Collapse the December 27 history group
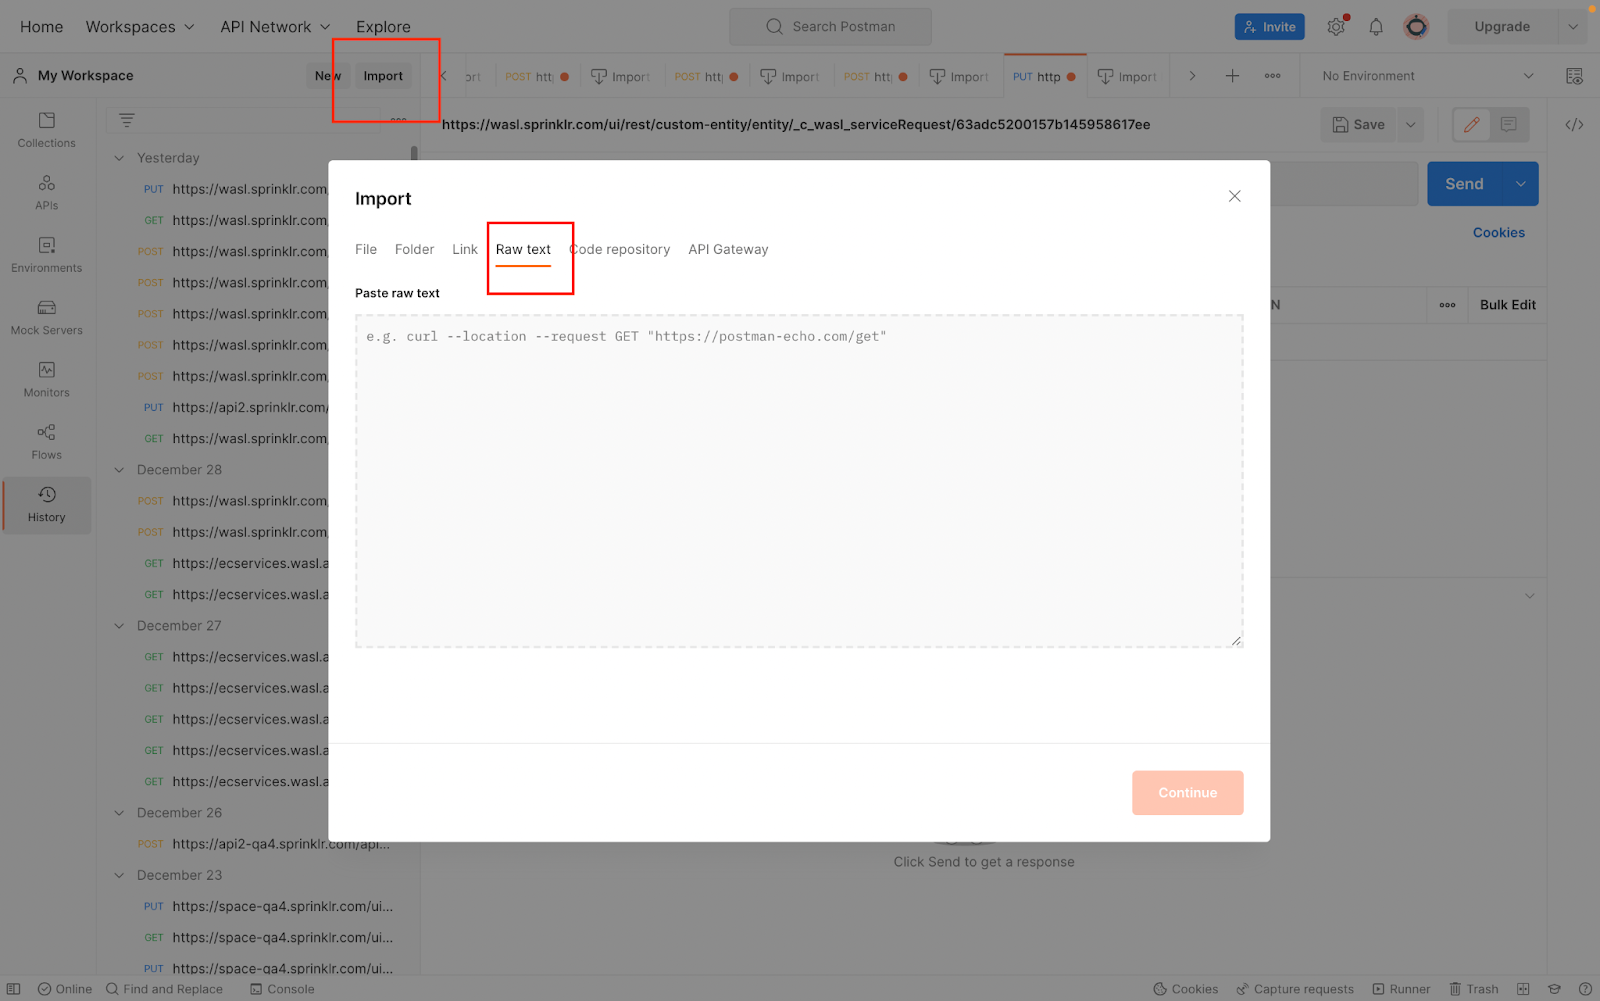The image size is (1600, 1001). (119, 626)
